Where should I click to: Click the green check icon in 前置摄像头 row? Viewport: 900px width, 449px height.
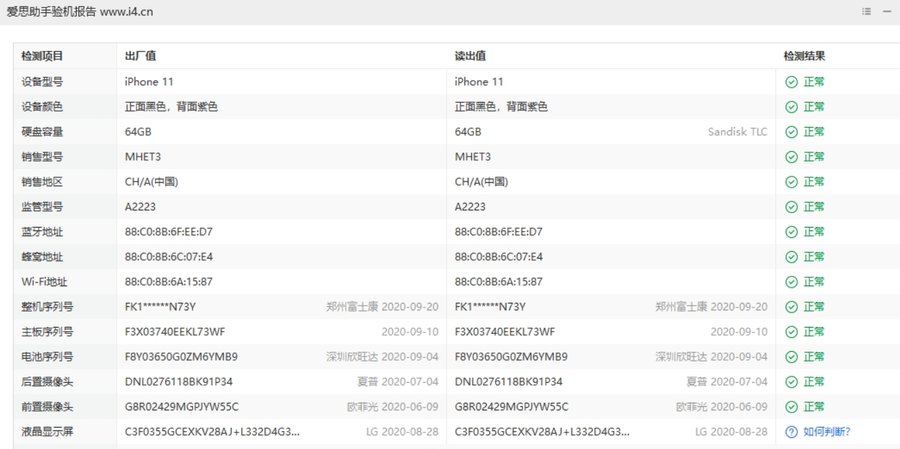(792, 407)
